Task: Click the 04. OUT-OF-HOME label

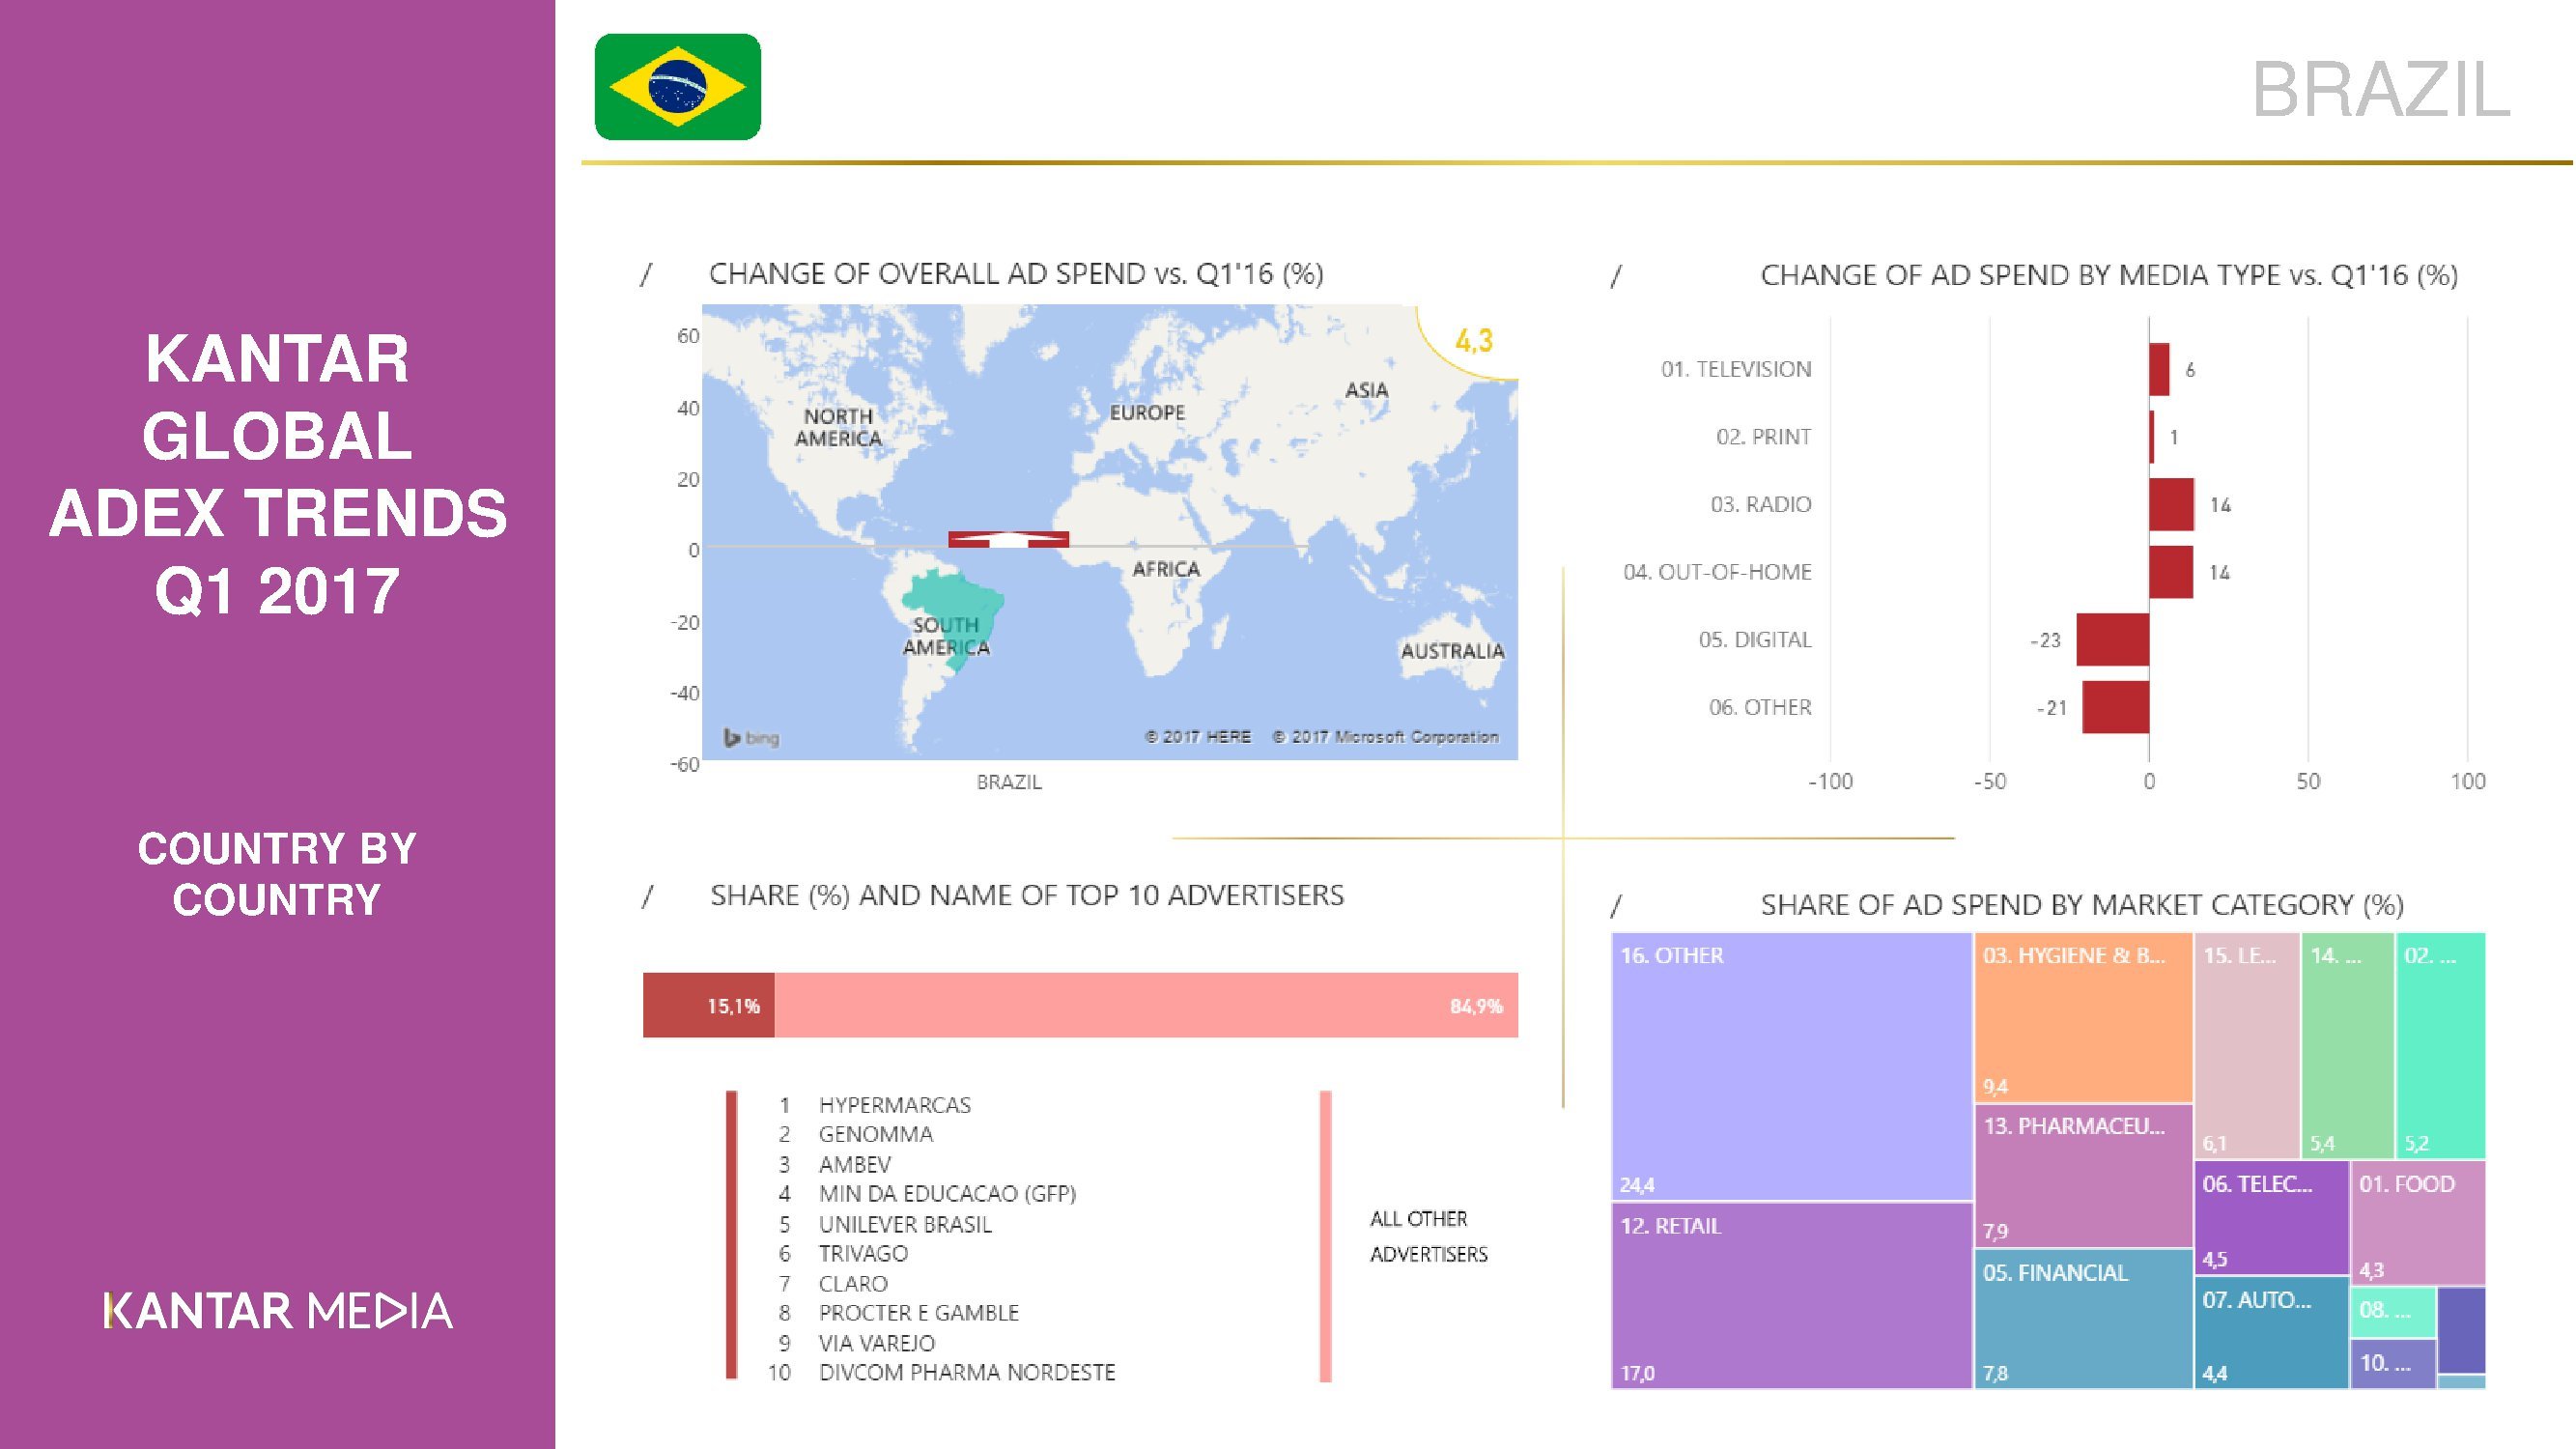Action: click(x=1717, y=572)
